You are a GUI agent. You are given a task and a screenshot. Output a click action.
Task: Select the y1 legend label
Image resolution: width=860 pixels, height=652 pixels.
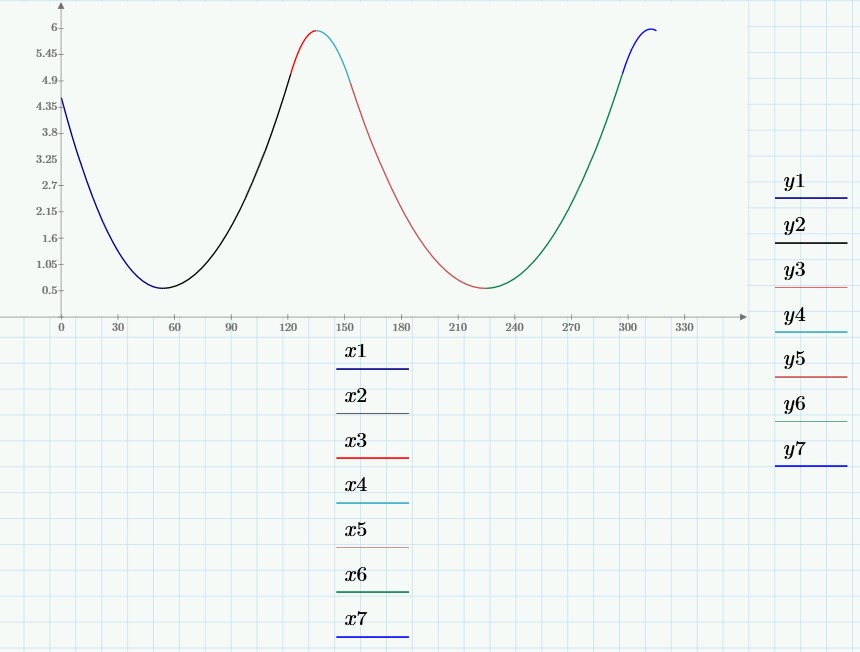[x=795, y=181]
